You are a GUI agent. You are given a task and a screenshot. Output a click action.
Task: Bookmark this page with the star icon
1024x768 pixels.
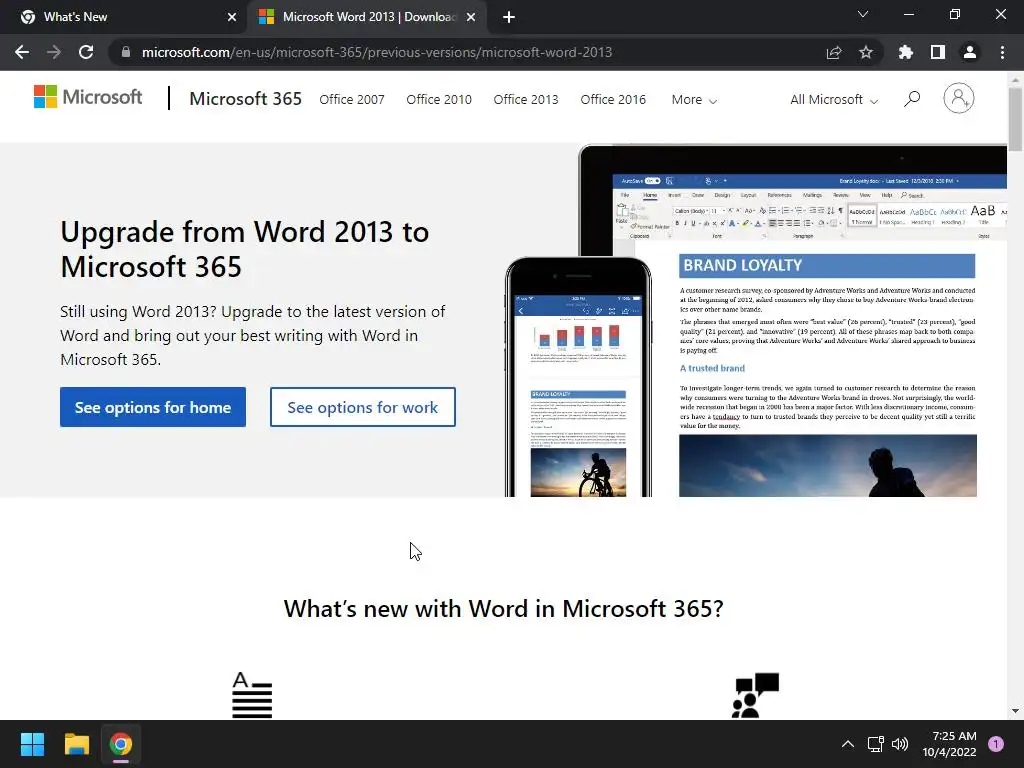coord(866,52)
